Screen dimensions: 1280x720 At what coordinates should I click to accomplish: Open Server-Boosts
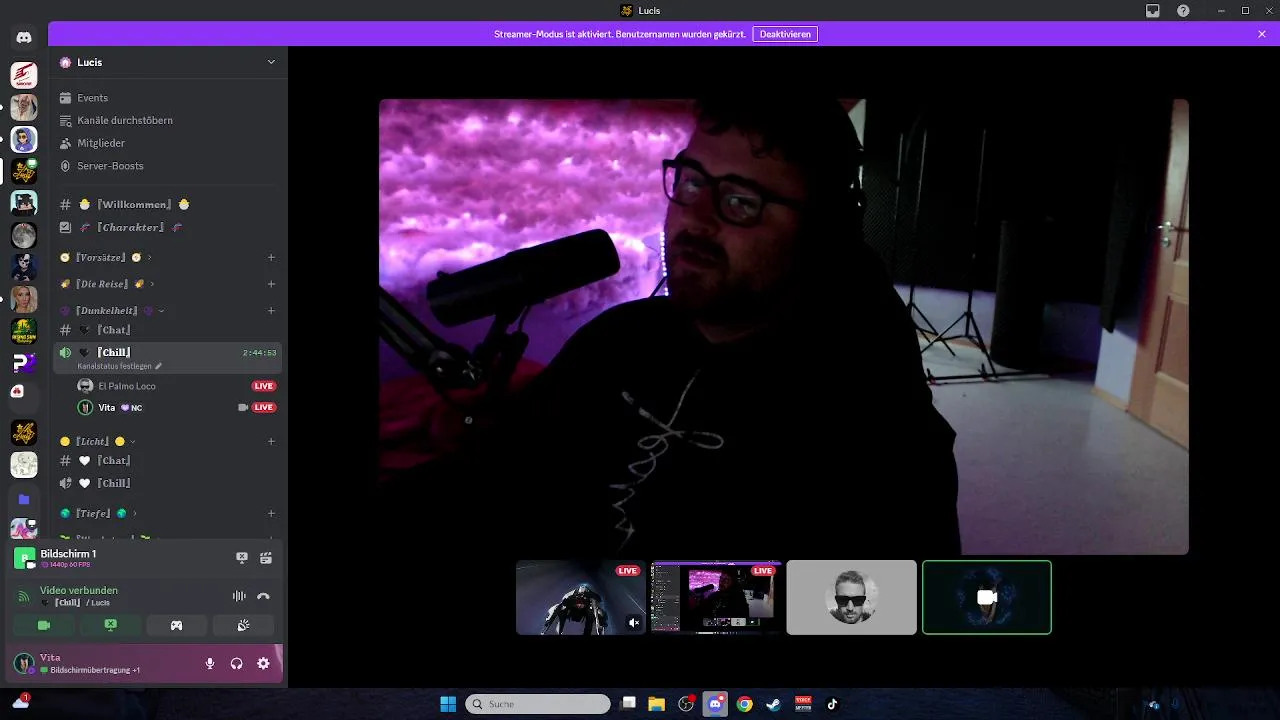pos(168,166)
